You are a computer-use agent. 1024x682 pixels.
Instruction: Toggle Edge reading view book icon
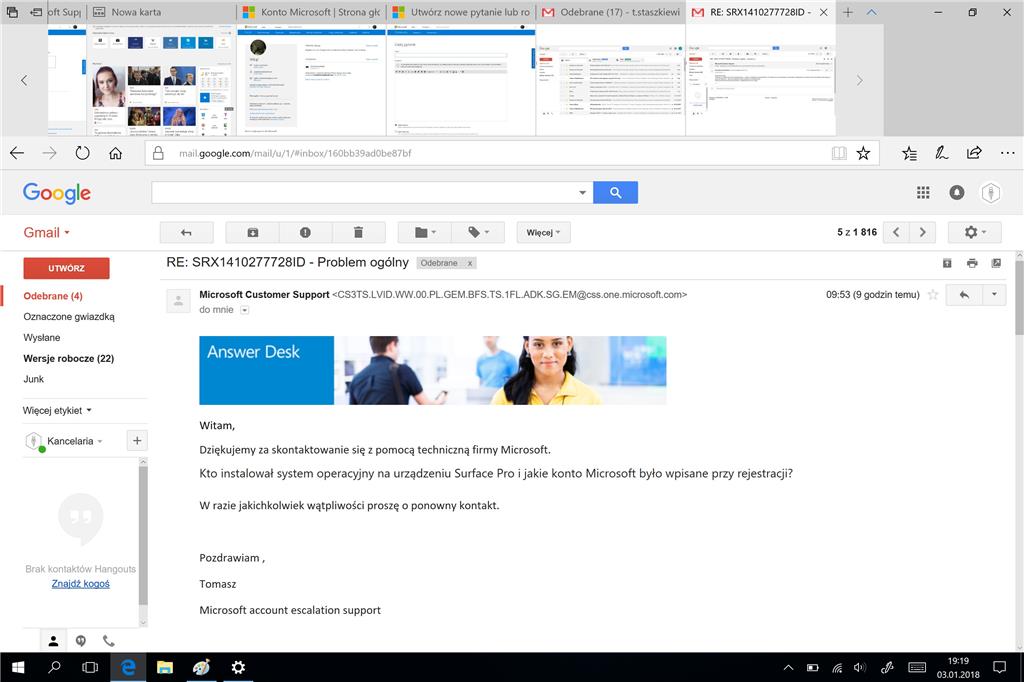point(839,154)
